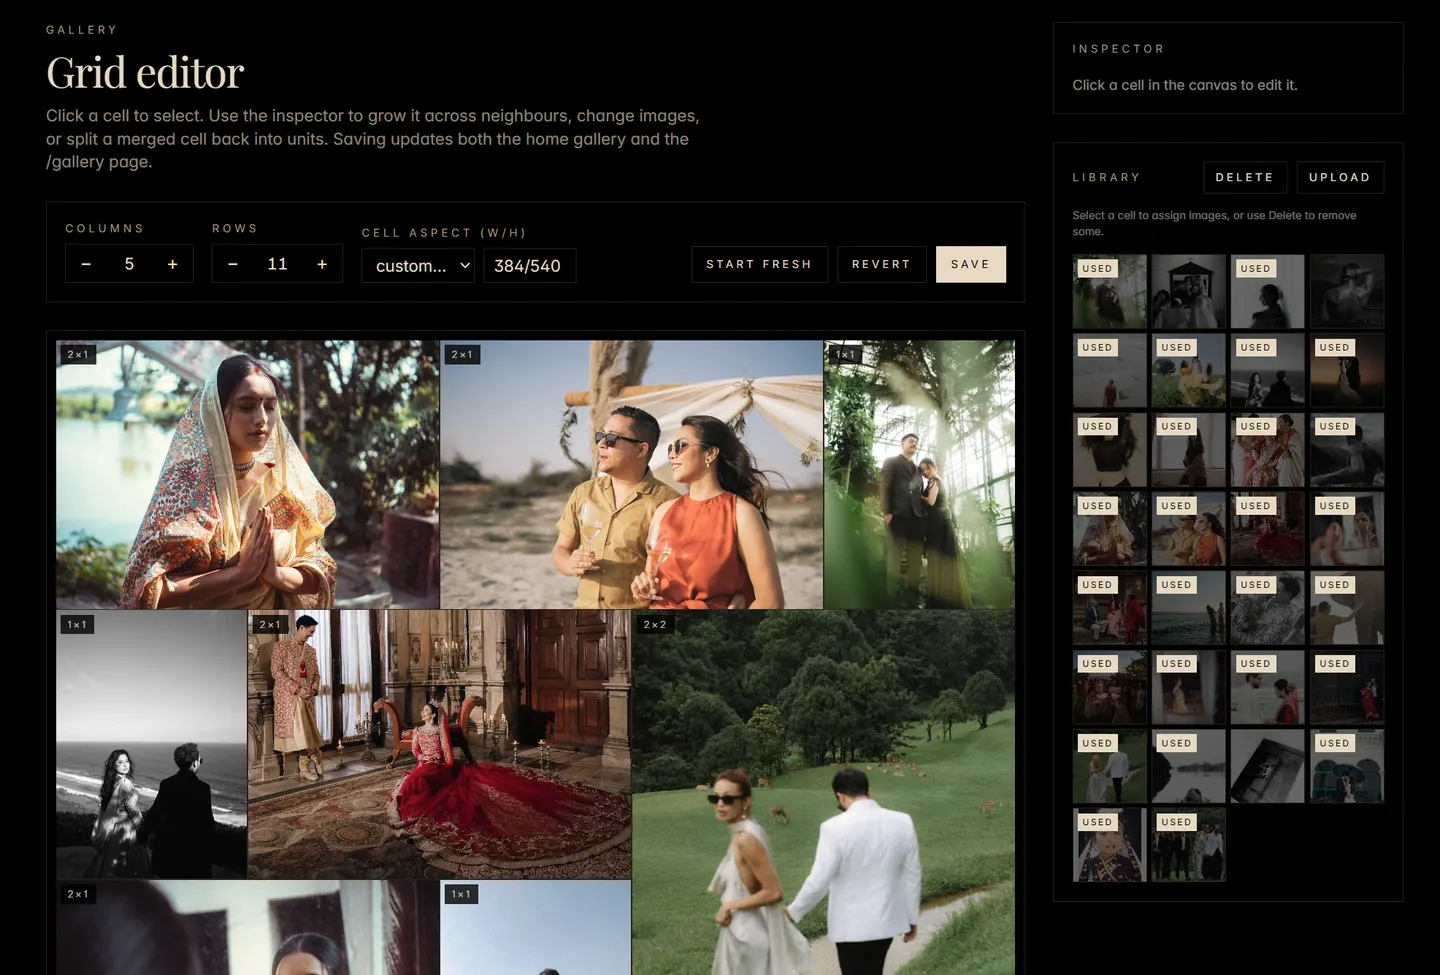Image resolution: width=1440 pixels, height=975 pixels.
Task: Decrease the Columns count with the minus button
Action: 86,264
